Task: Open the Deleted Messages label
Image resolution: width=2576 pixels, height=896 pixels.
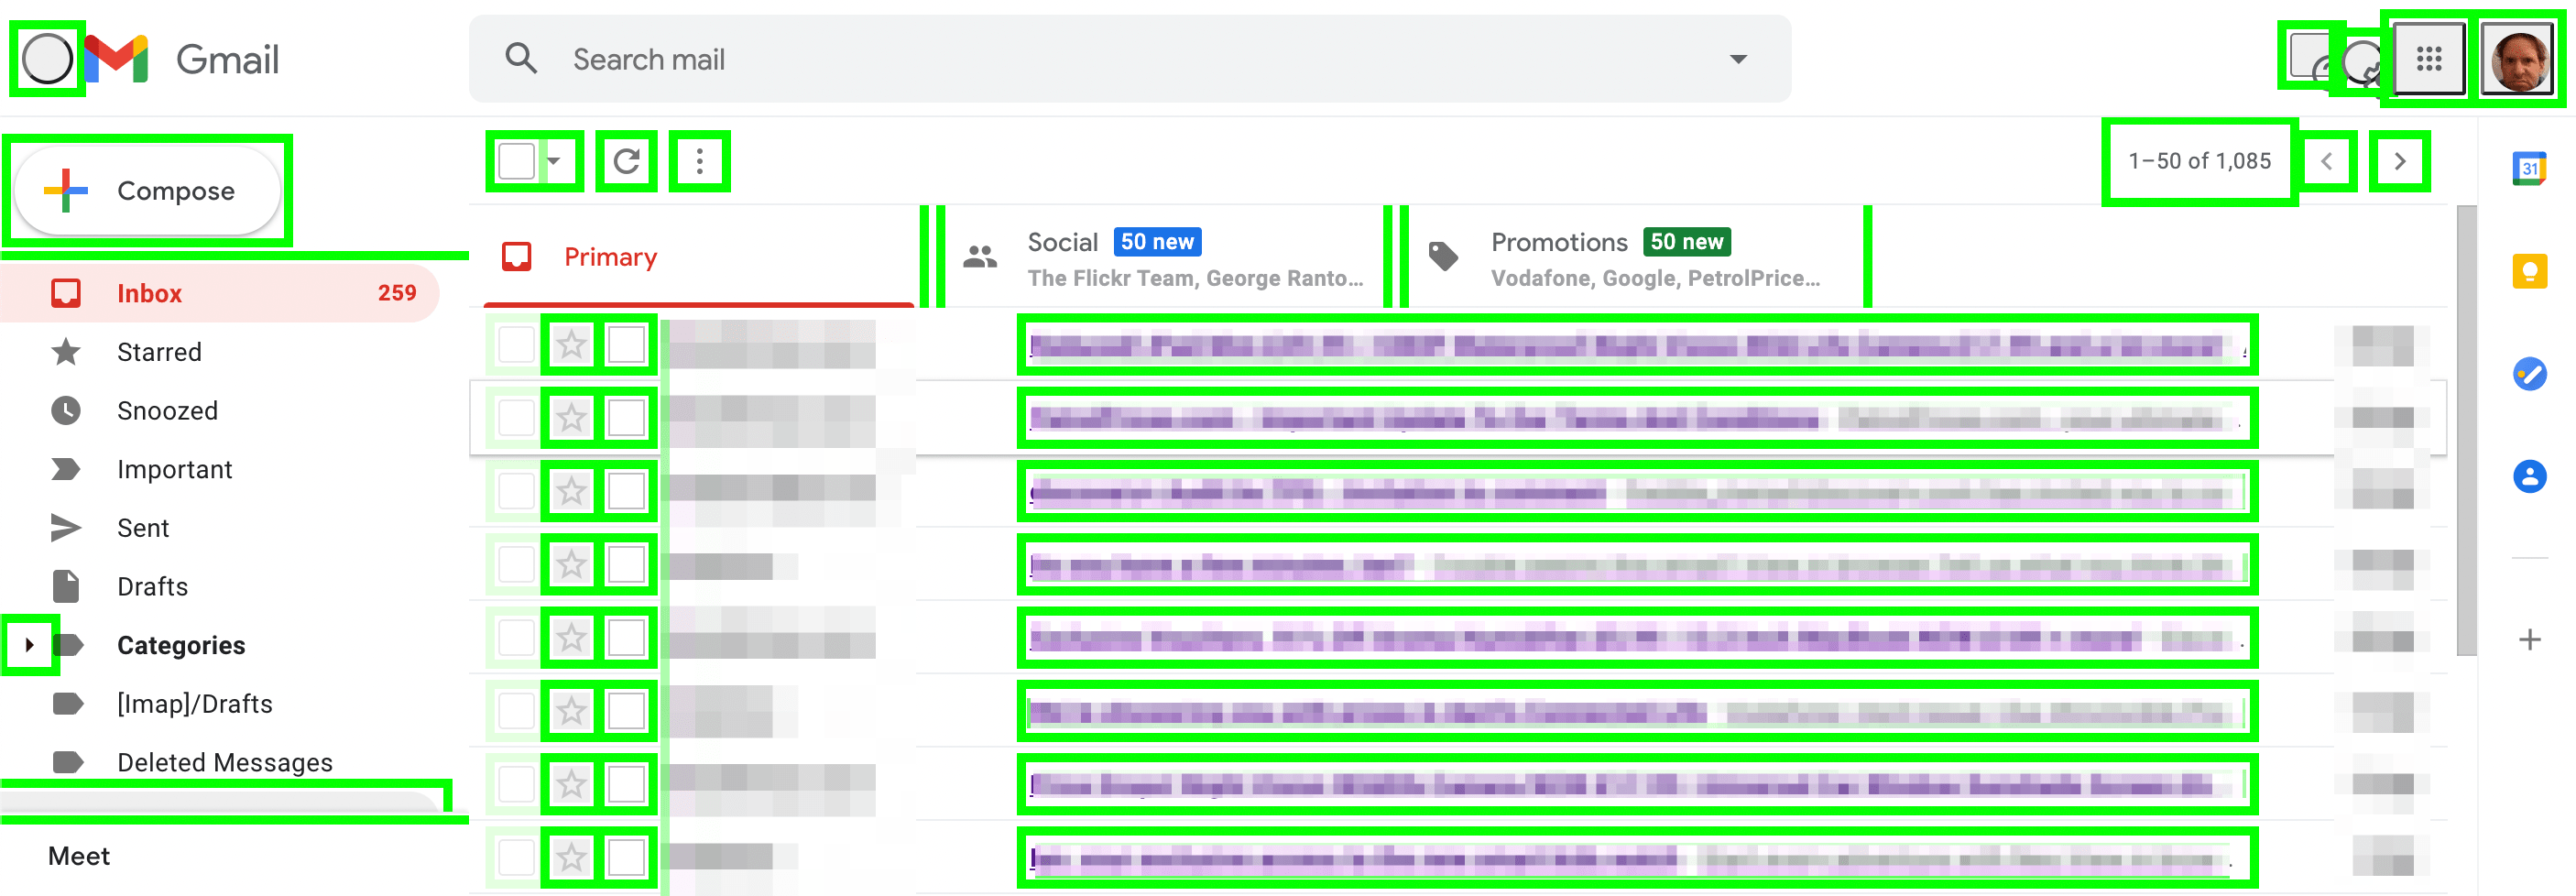Action: (x=220, y=762)
